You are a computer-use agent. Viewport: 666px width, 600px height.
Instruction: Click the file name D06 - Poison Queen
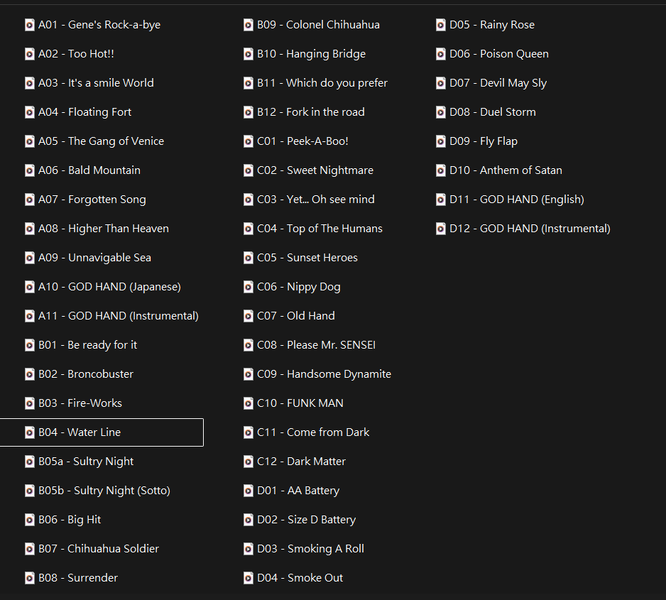pyautogui.click(x=499, y=54)
